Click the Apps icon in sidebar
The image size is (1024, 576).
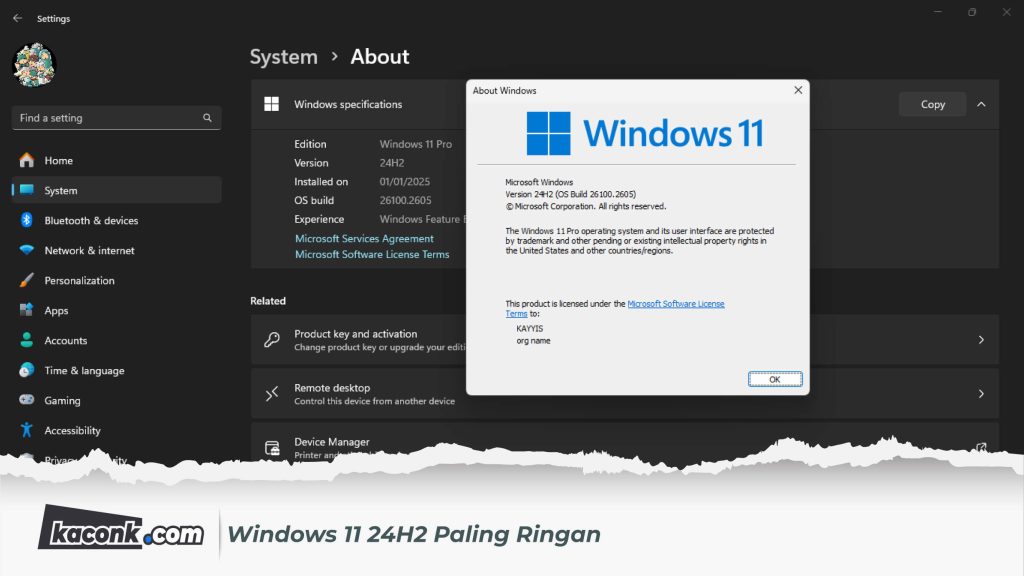point(27,310)
